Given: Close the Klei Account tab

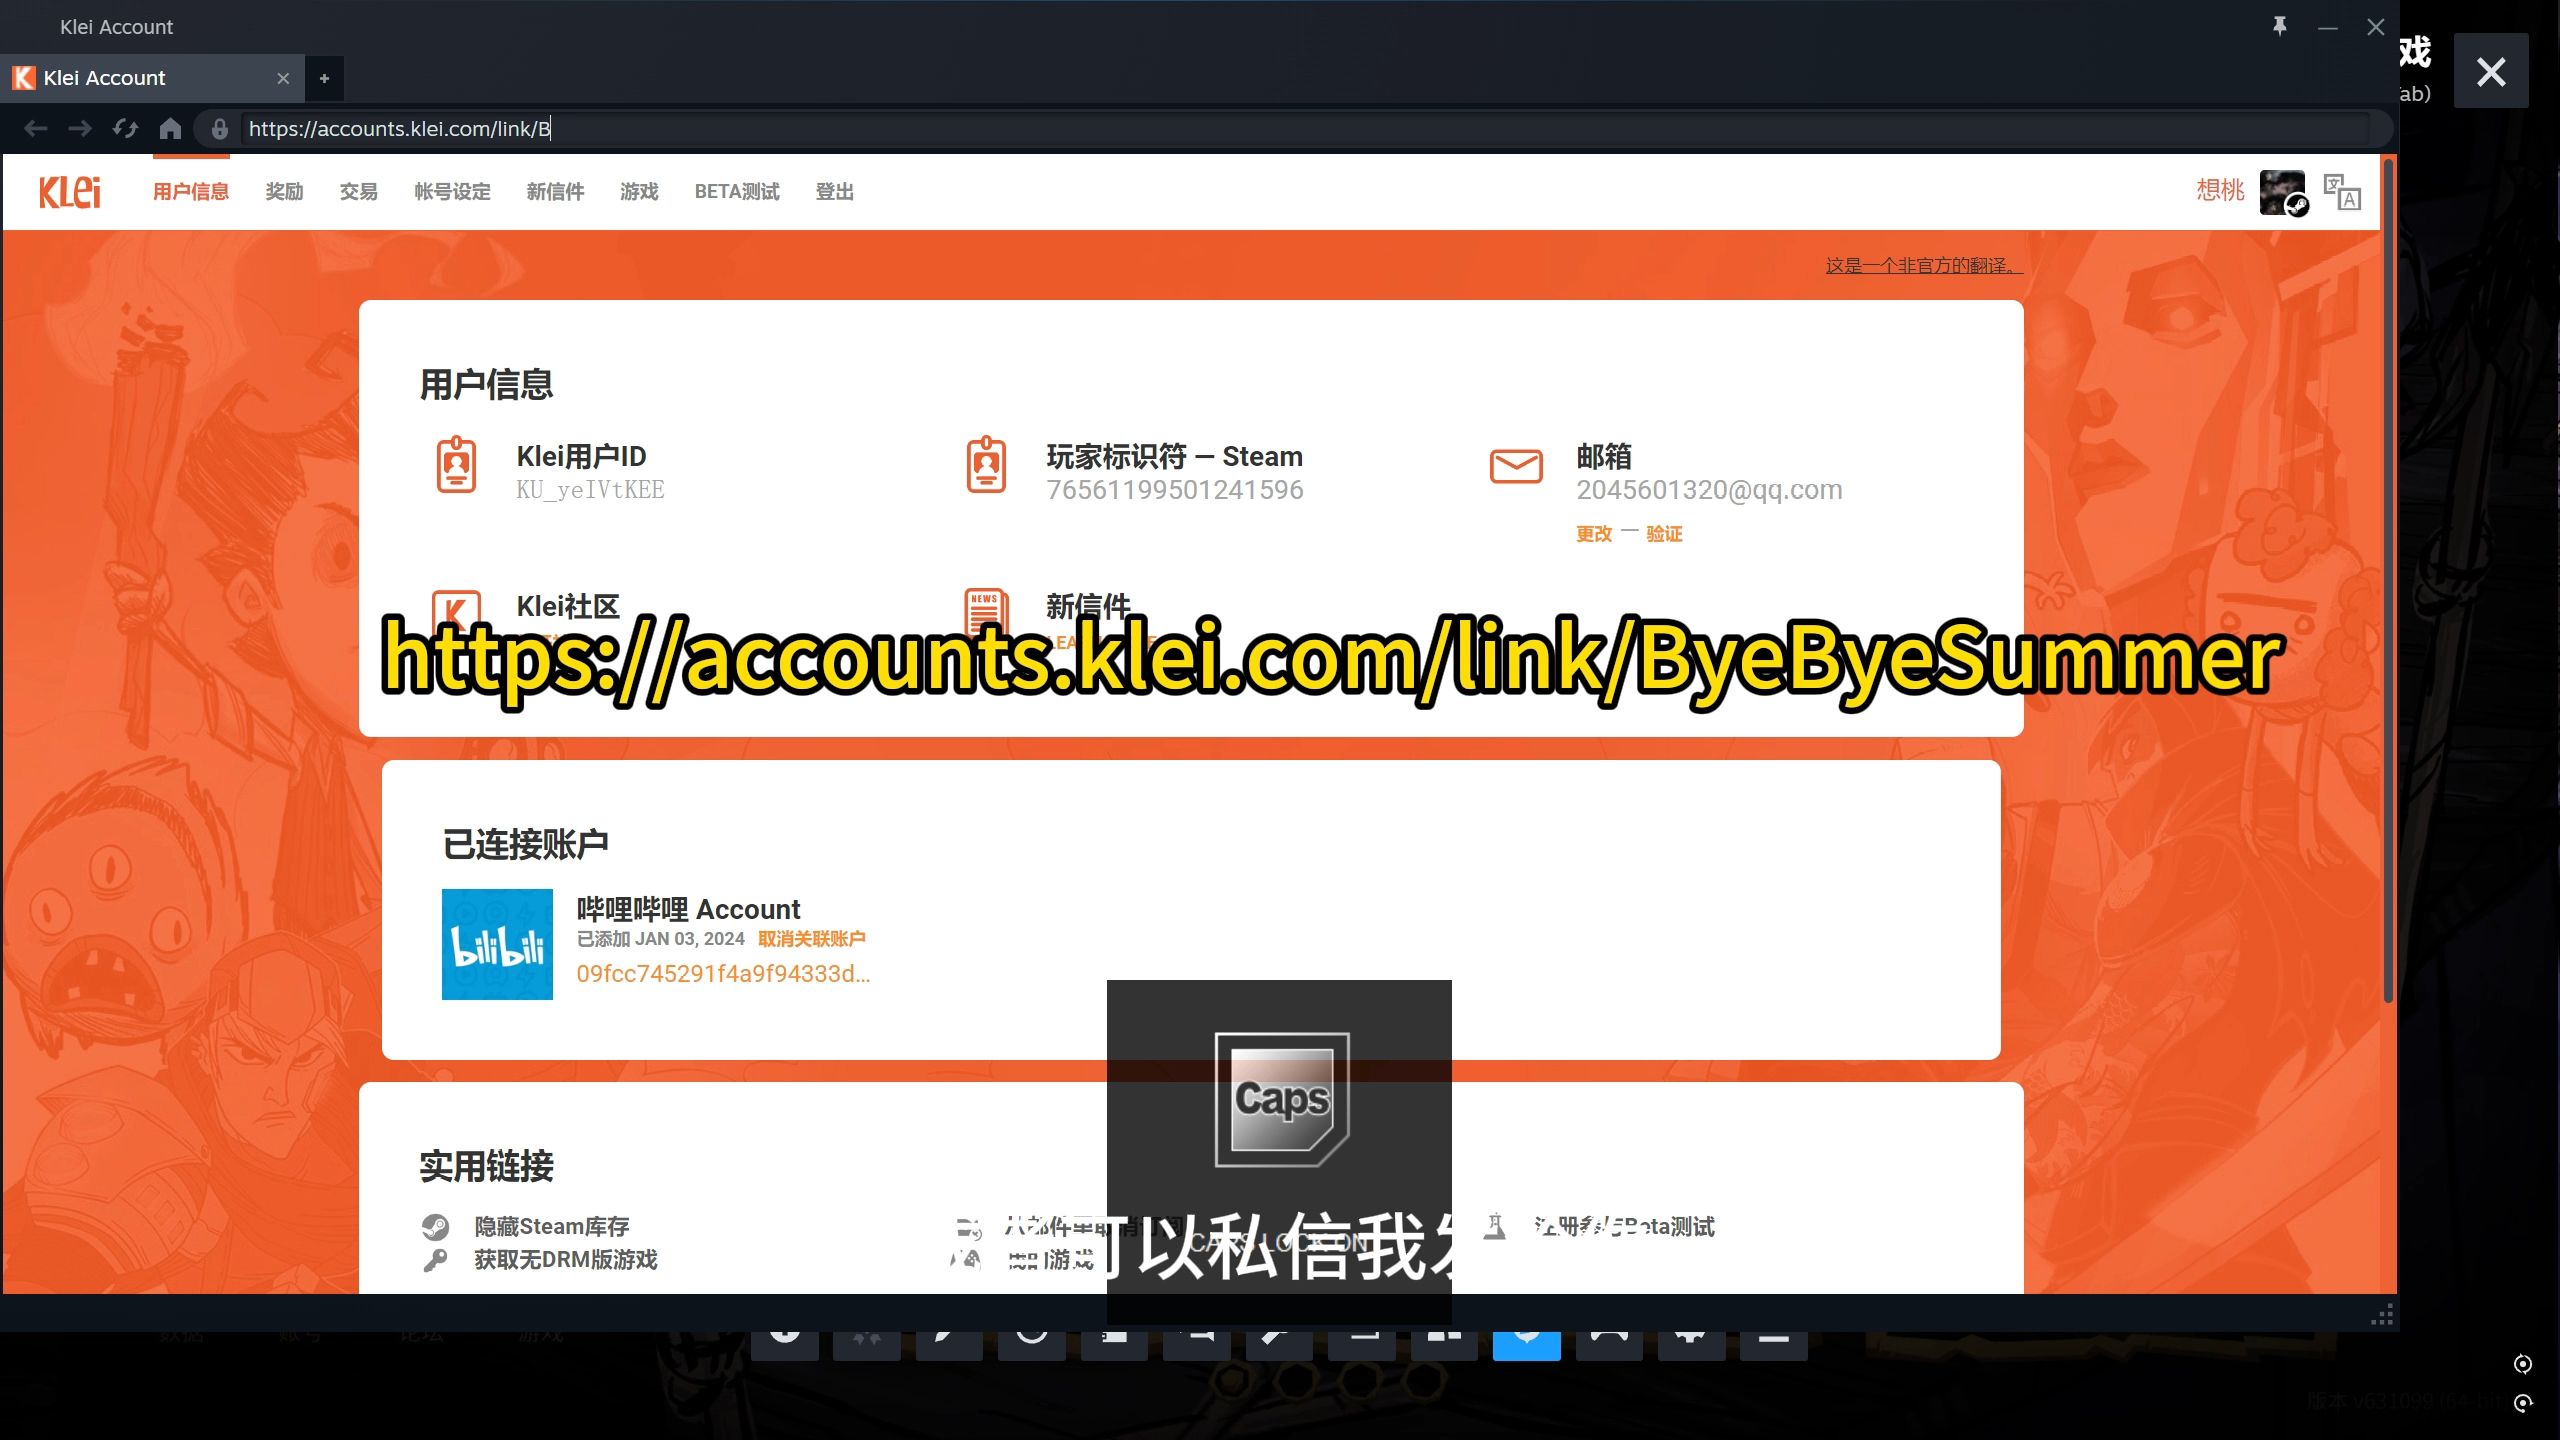Looking at the screenshot, I should pos(283,78).
